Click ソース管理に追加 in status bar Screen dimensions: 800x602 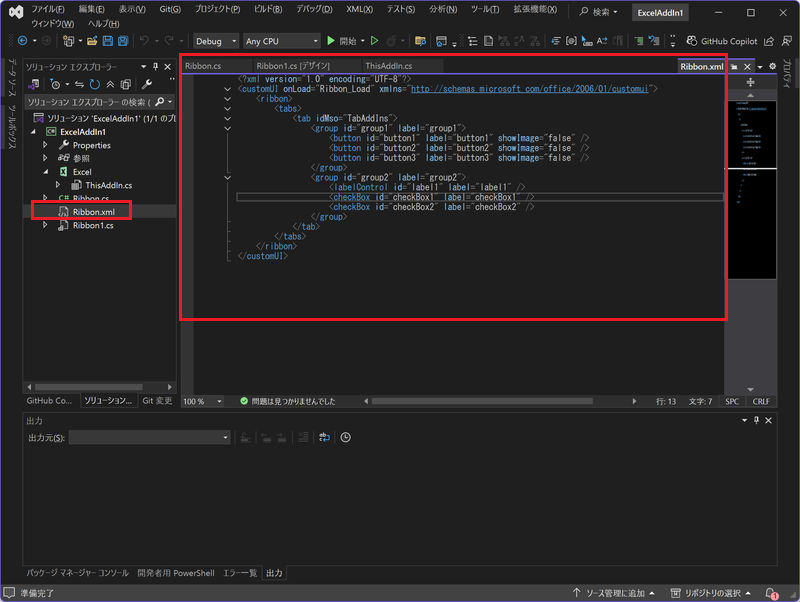(x=613, y=593)
